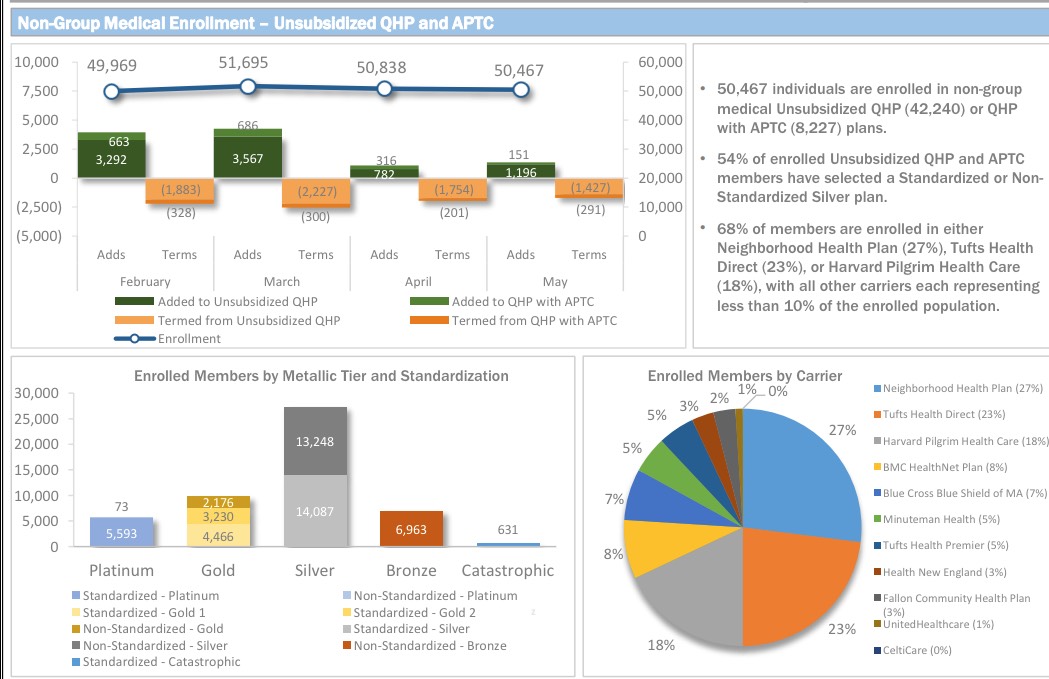Image resolution: width=1049 pixels, height=679 pixels.
Task: Click the Minuteman Health legend swatch
Action: coord(877,519)
